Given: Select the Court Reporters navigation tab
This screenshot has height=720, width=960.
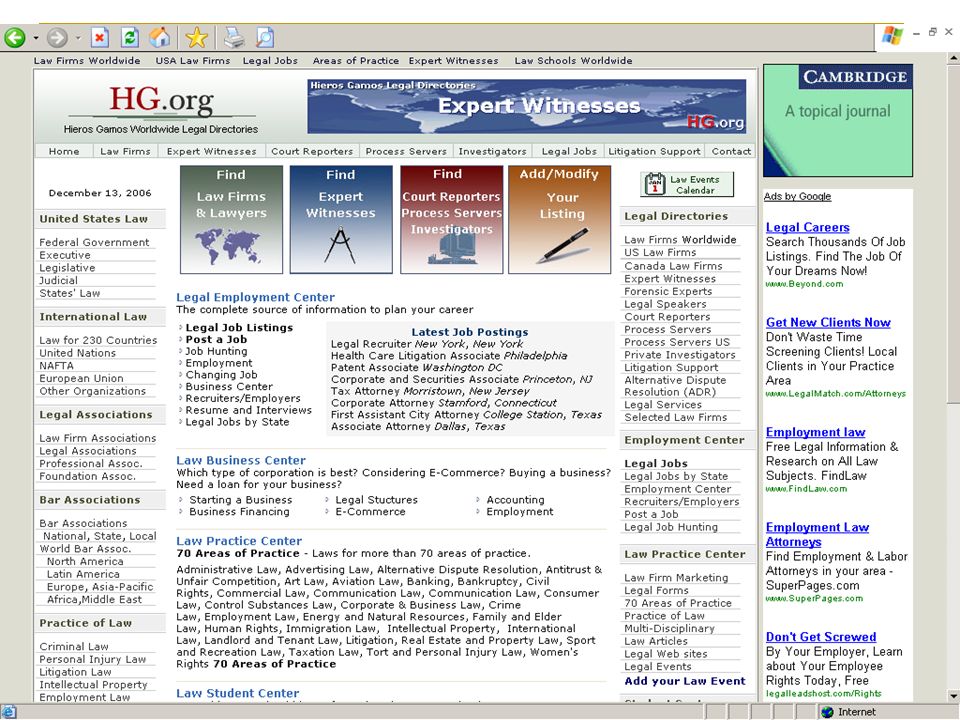Looking at the screenshot, I should pyautogui.click(x=312, y=151).
